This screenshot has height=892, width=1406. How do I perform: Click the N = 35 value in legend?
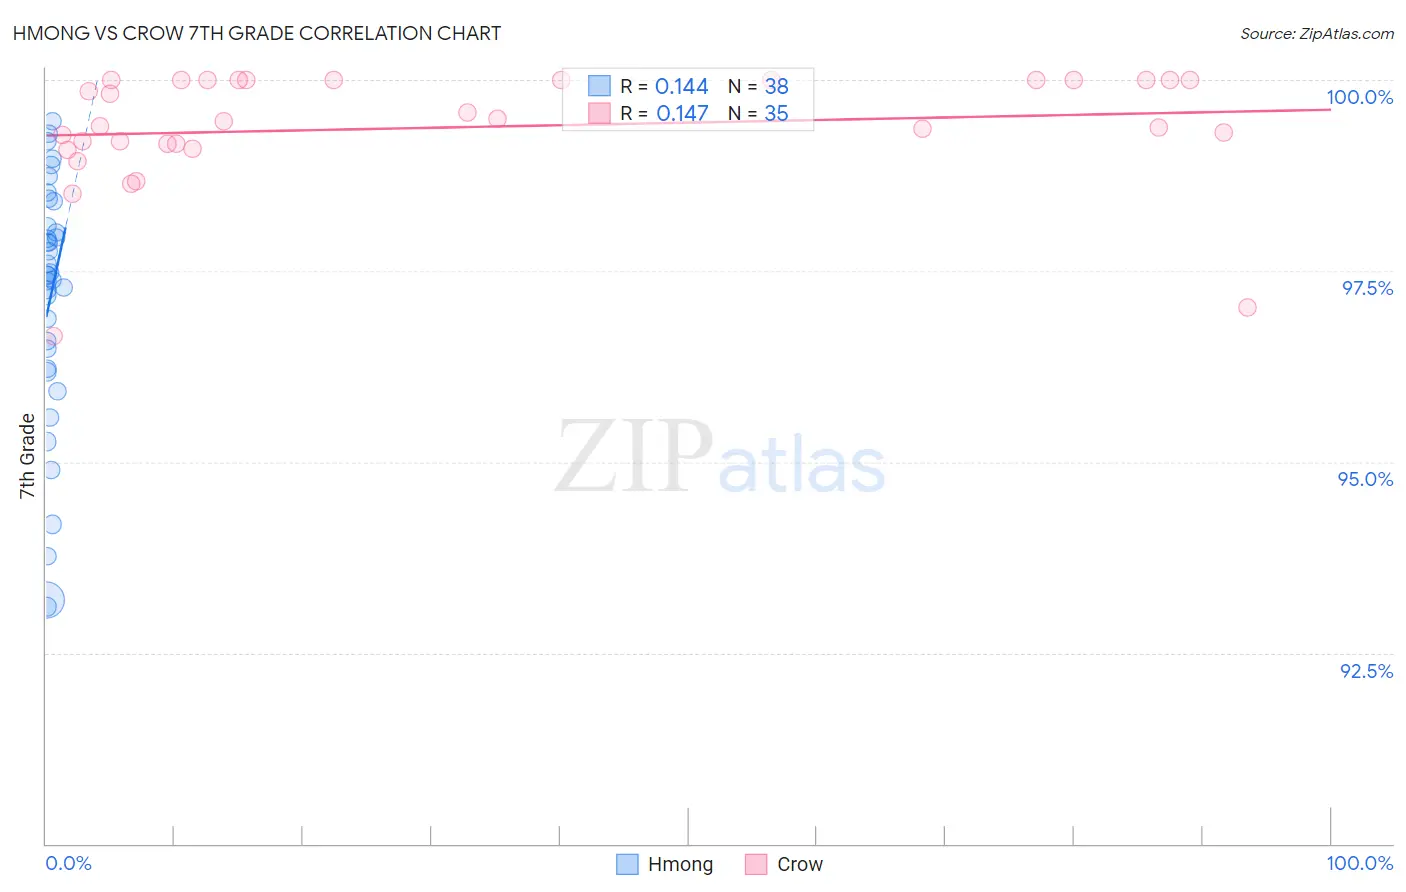click(758, 114)
